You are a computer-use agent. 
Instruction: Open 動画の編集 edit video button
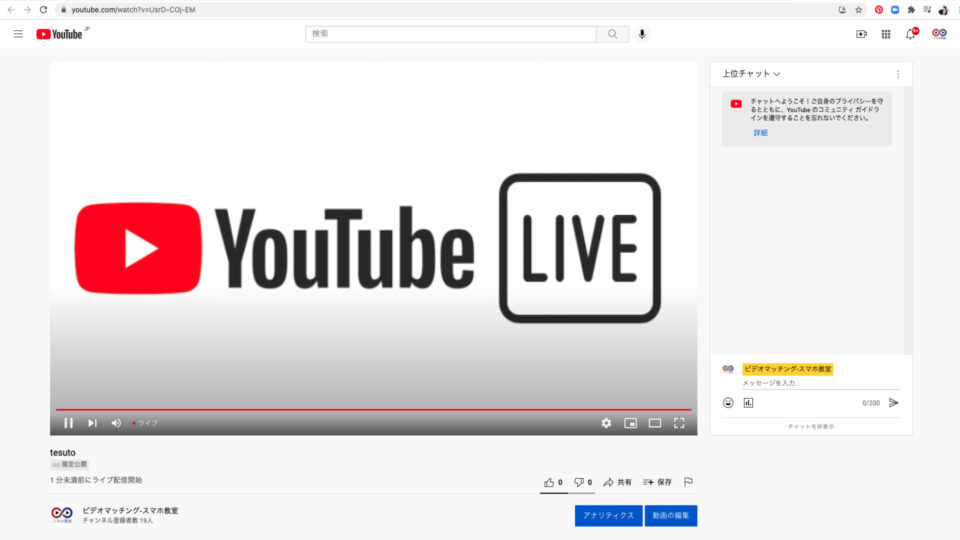pos(671,516)
